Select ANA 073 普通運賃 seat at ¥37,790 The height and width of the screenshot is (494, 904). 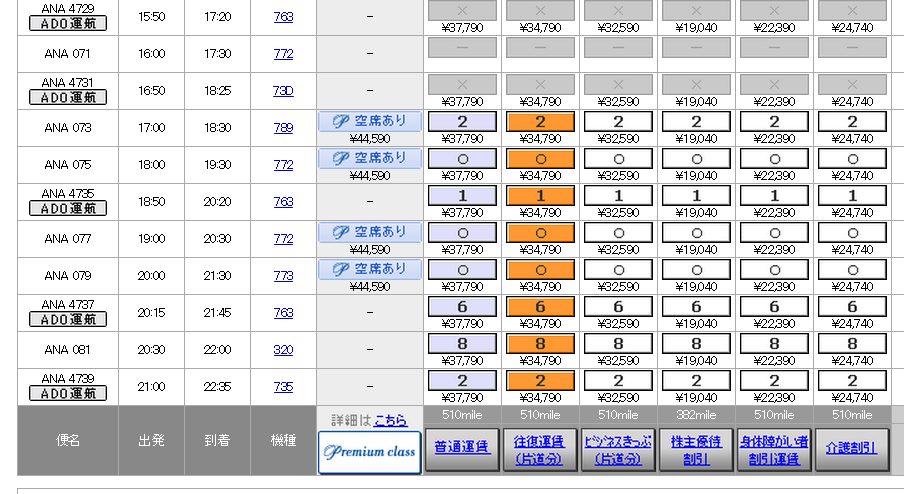[x=462, y=122]
